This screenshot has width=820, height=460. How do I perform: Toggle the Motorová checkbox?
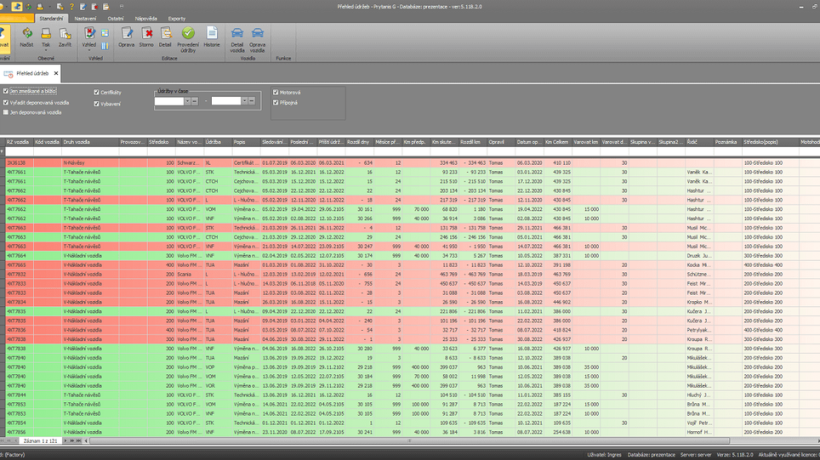[x=276, y=92]
